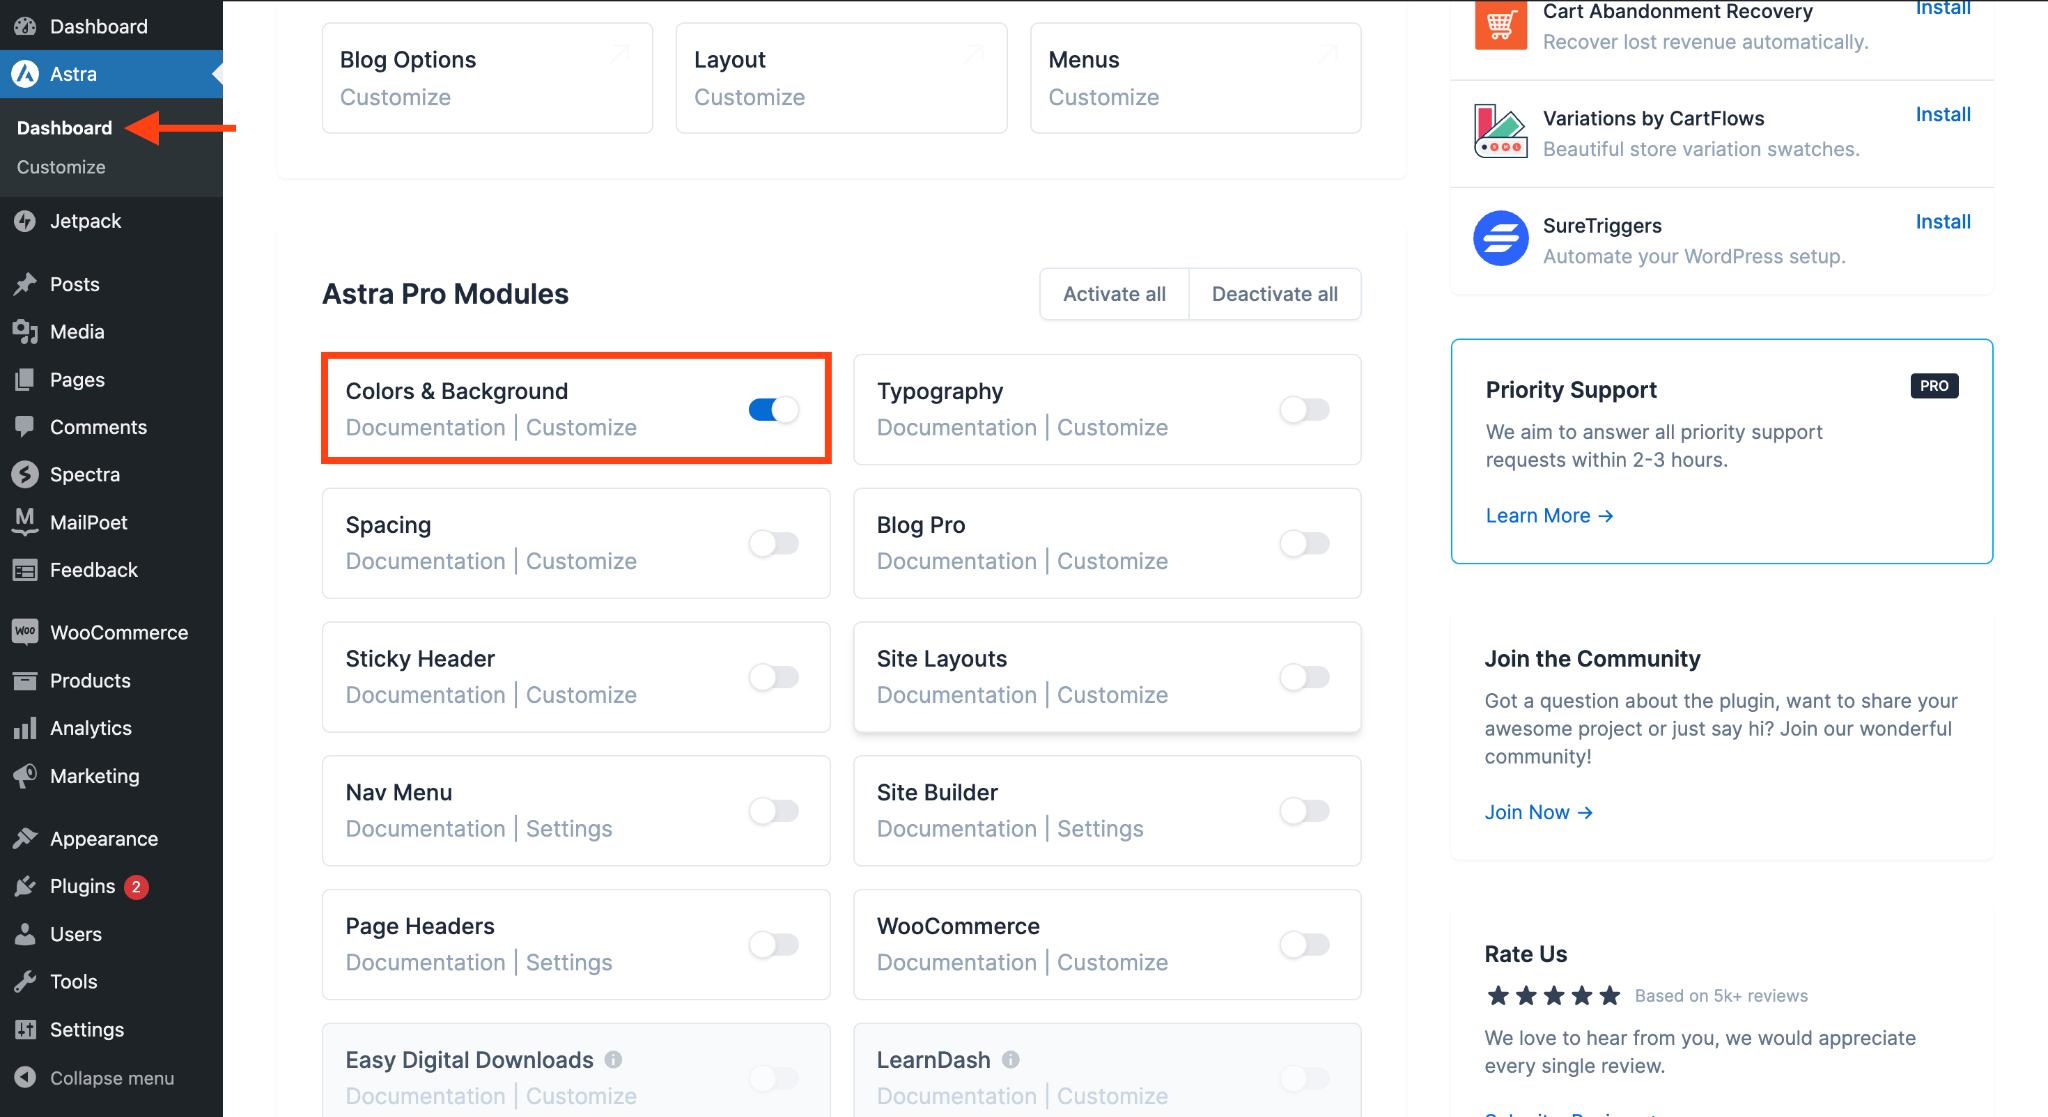Image resolution: width=2048 pixels, height=1117 pixels.
Task: Click the MailPoet M icon
Action: tap(25, 522)
